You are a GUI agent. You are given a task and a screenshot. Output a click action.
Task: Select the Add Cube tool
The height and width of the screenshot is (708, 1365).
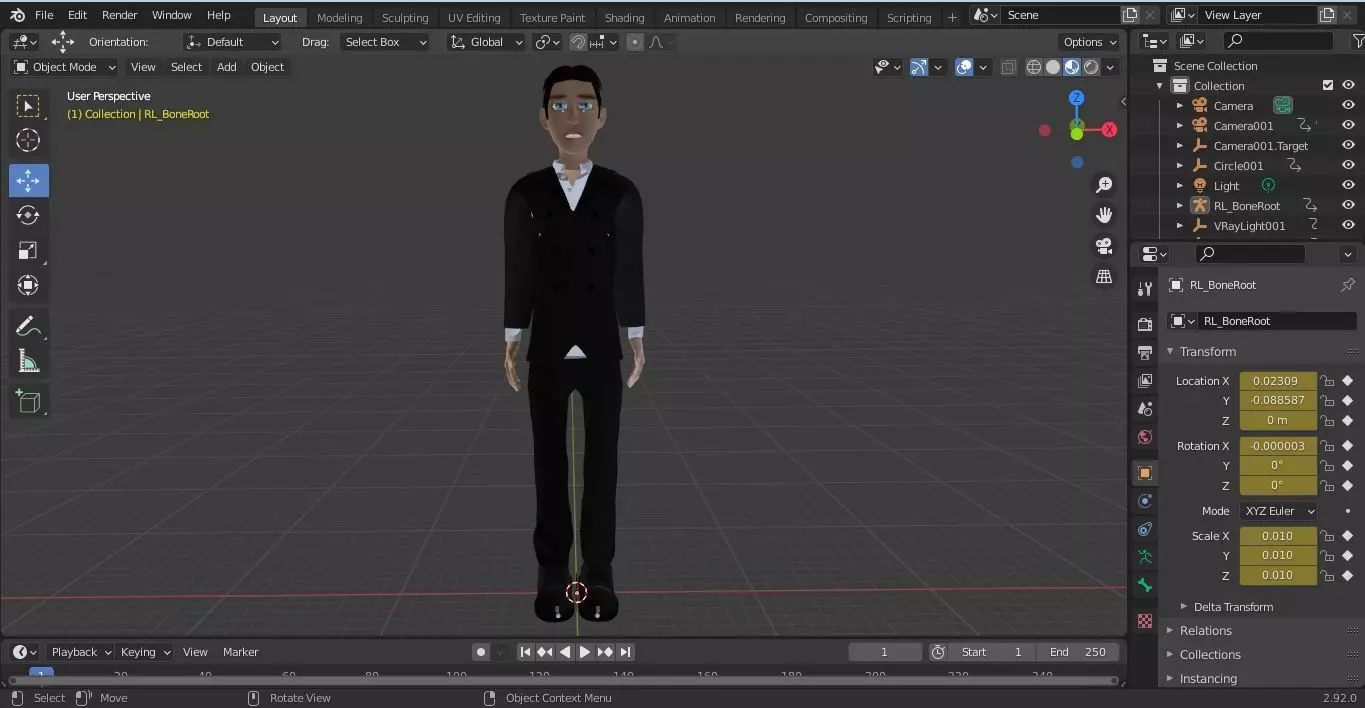point(28,402)
